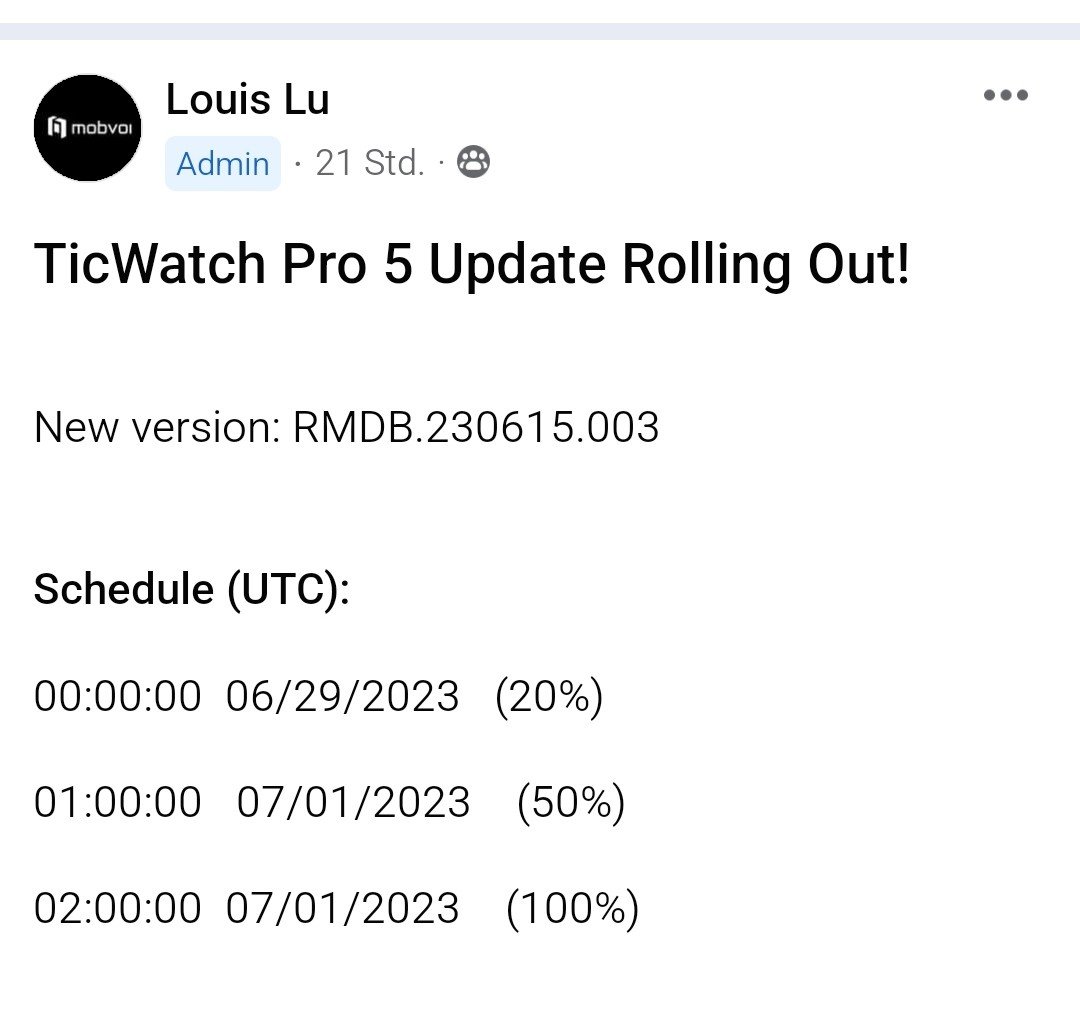Tap the Admin badge
The width and height of the screenshot is (1080, 1032).
(222, 163)
